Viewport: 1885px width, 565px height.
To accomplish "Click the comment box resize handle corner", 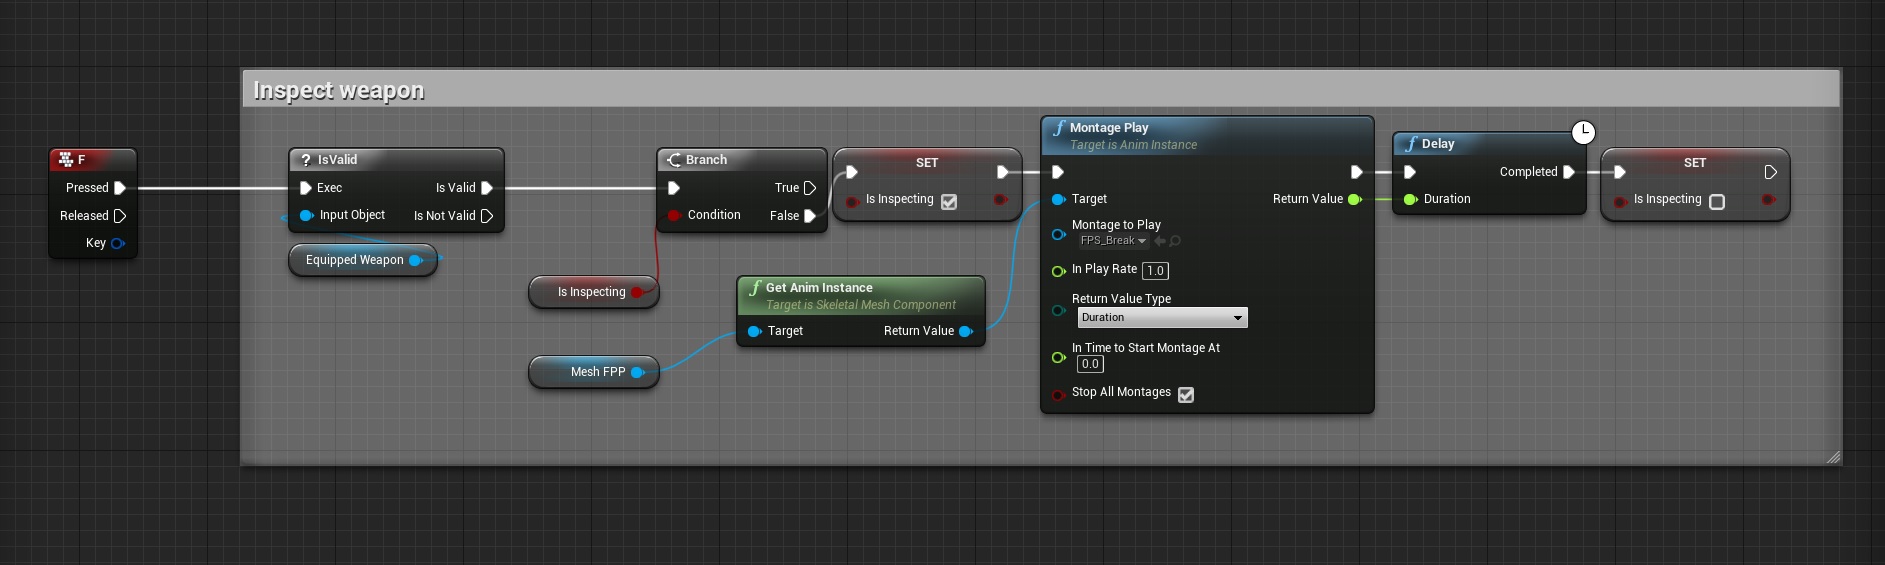I will coord(1832,457).
